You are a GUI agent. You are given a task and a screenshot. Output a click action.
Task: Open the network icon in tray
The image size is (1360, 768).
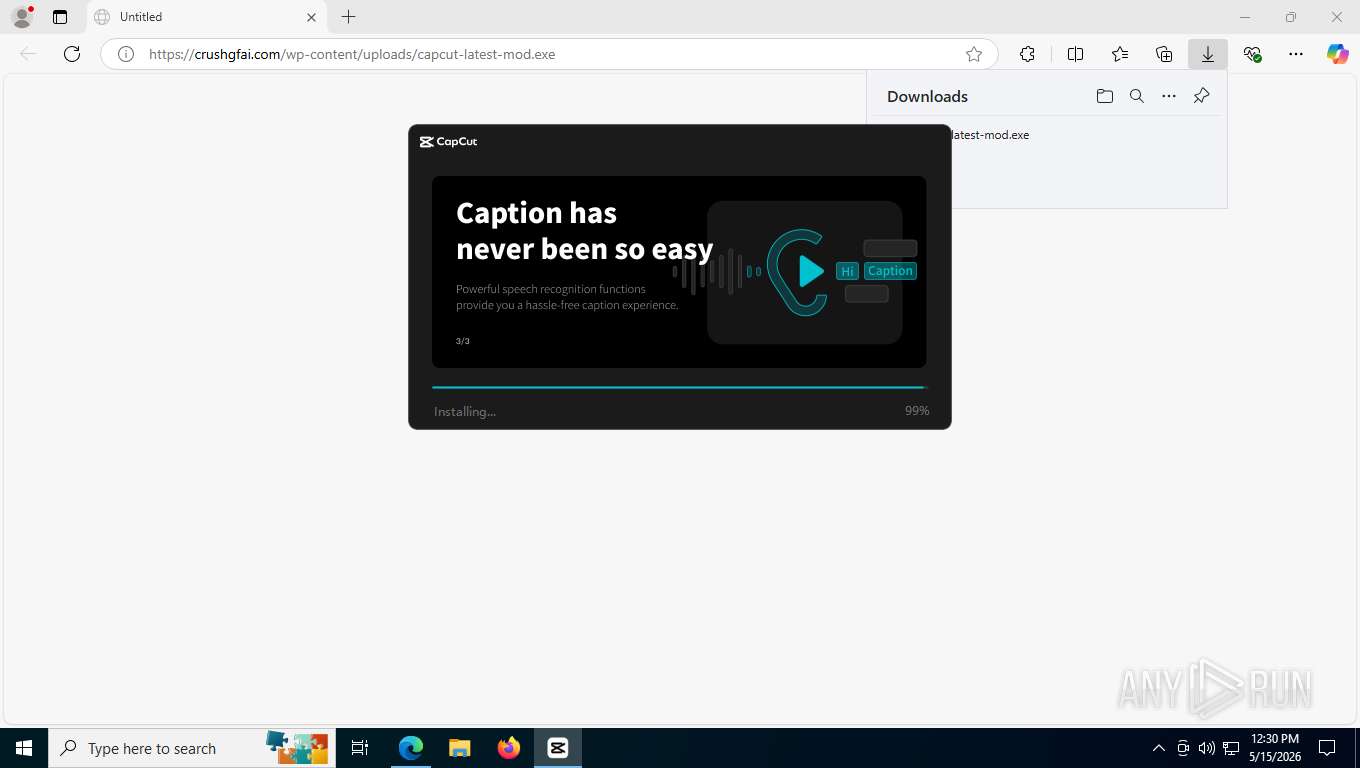click(1231, 748)
